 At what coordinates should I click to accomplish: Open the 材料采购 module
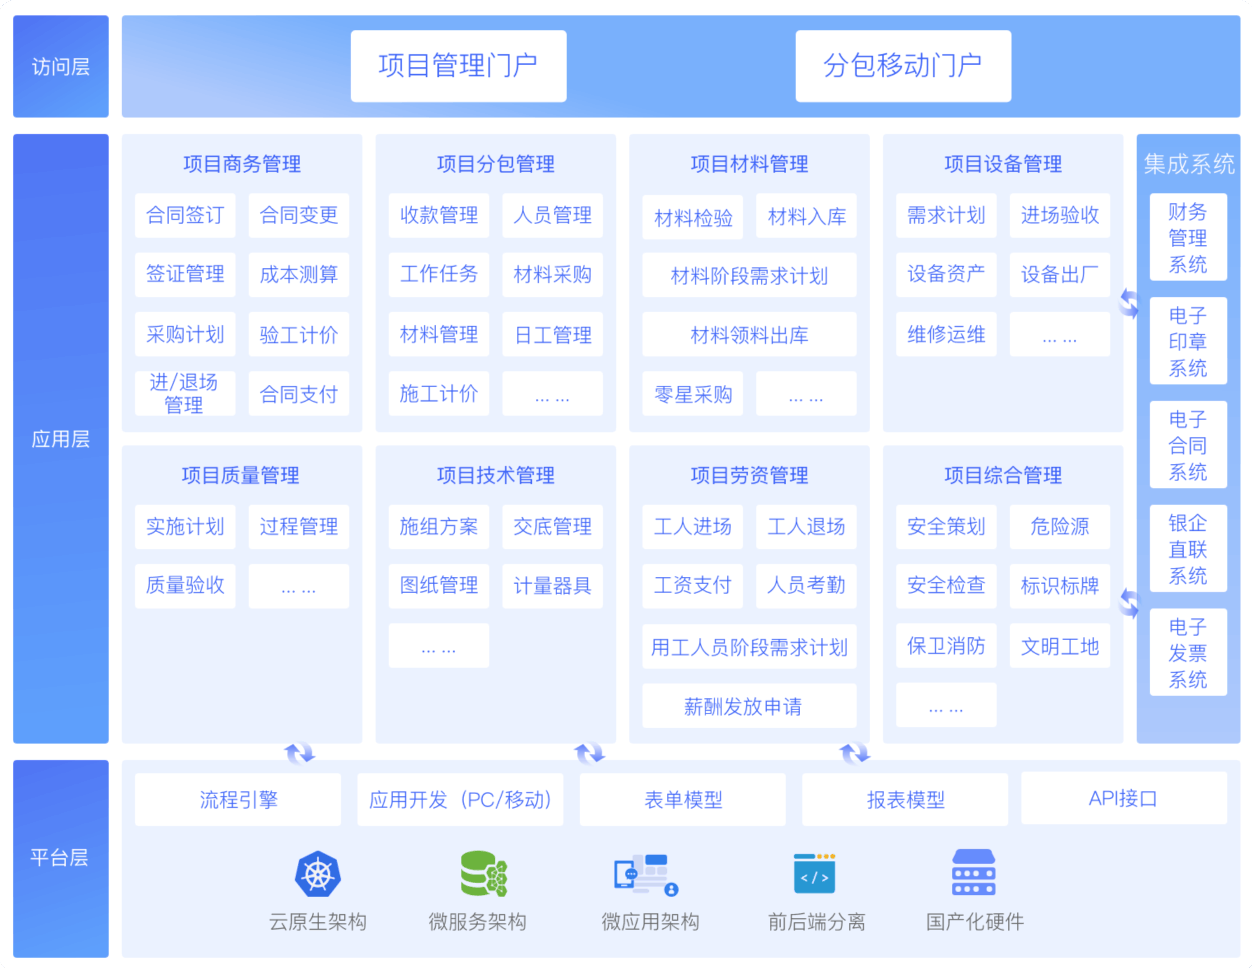[553, 275]
